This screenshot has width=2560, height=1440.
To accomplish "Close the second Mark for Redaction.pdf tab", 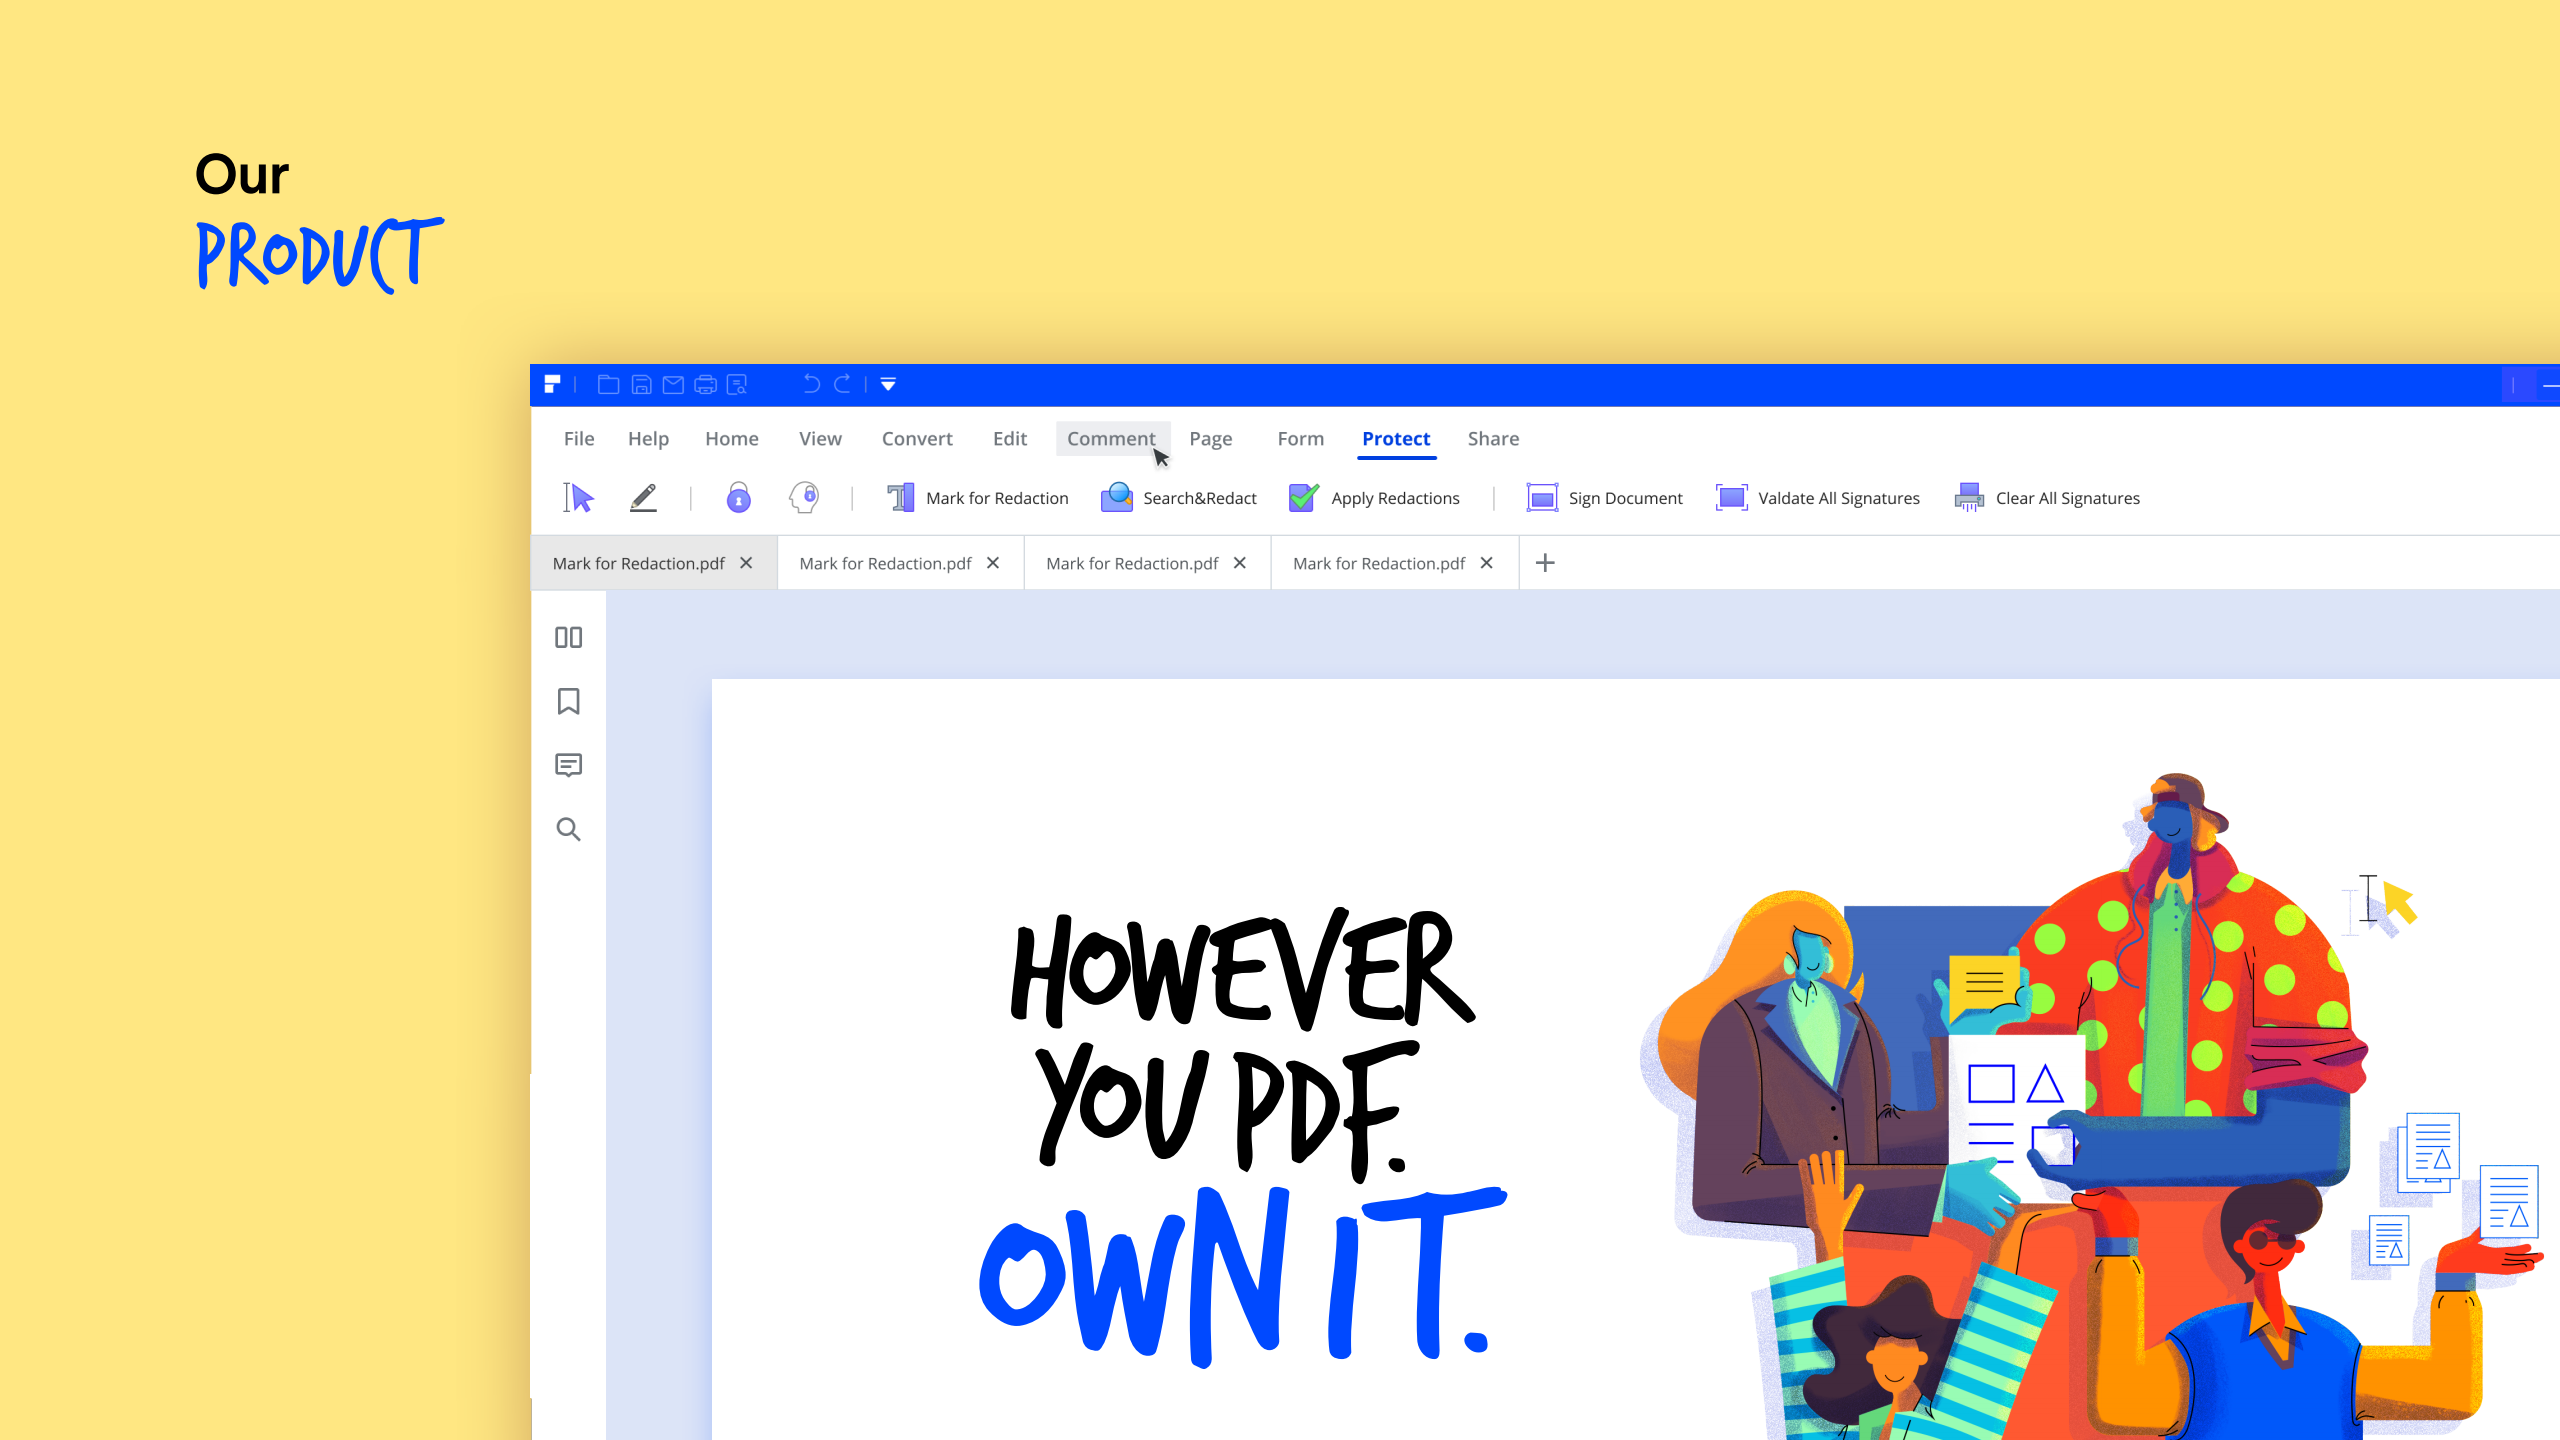I will 993,563.
